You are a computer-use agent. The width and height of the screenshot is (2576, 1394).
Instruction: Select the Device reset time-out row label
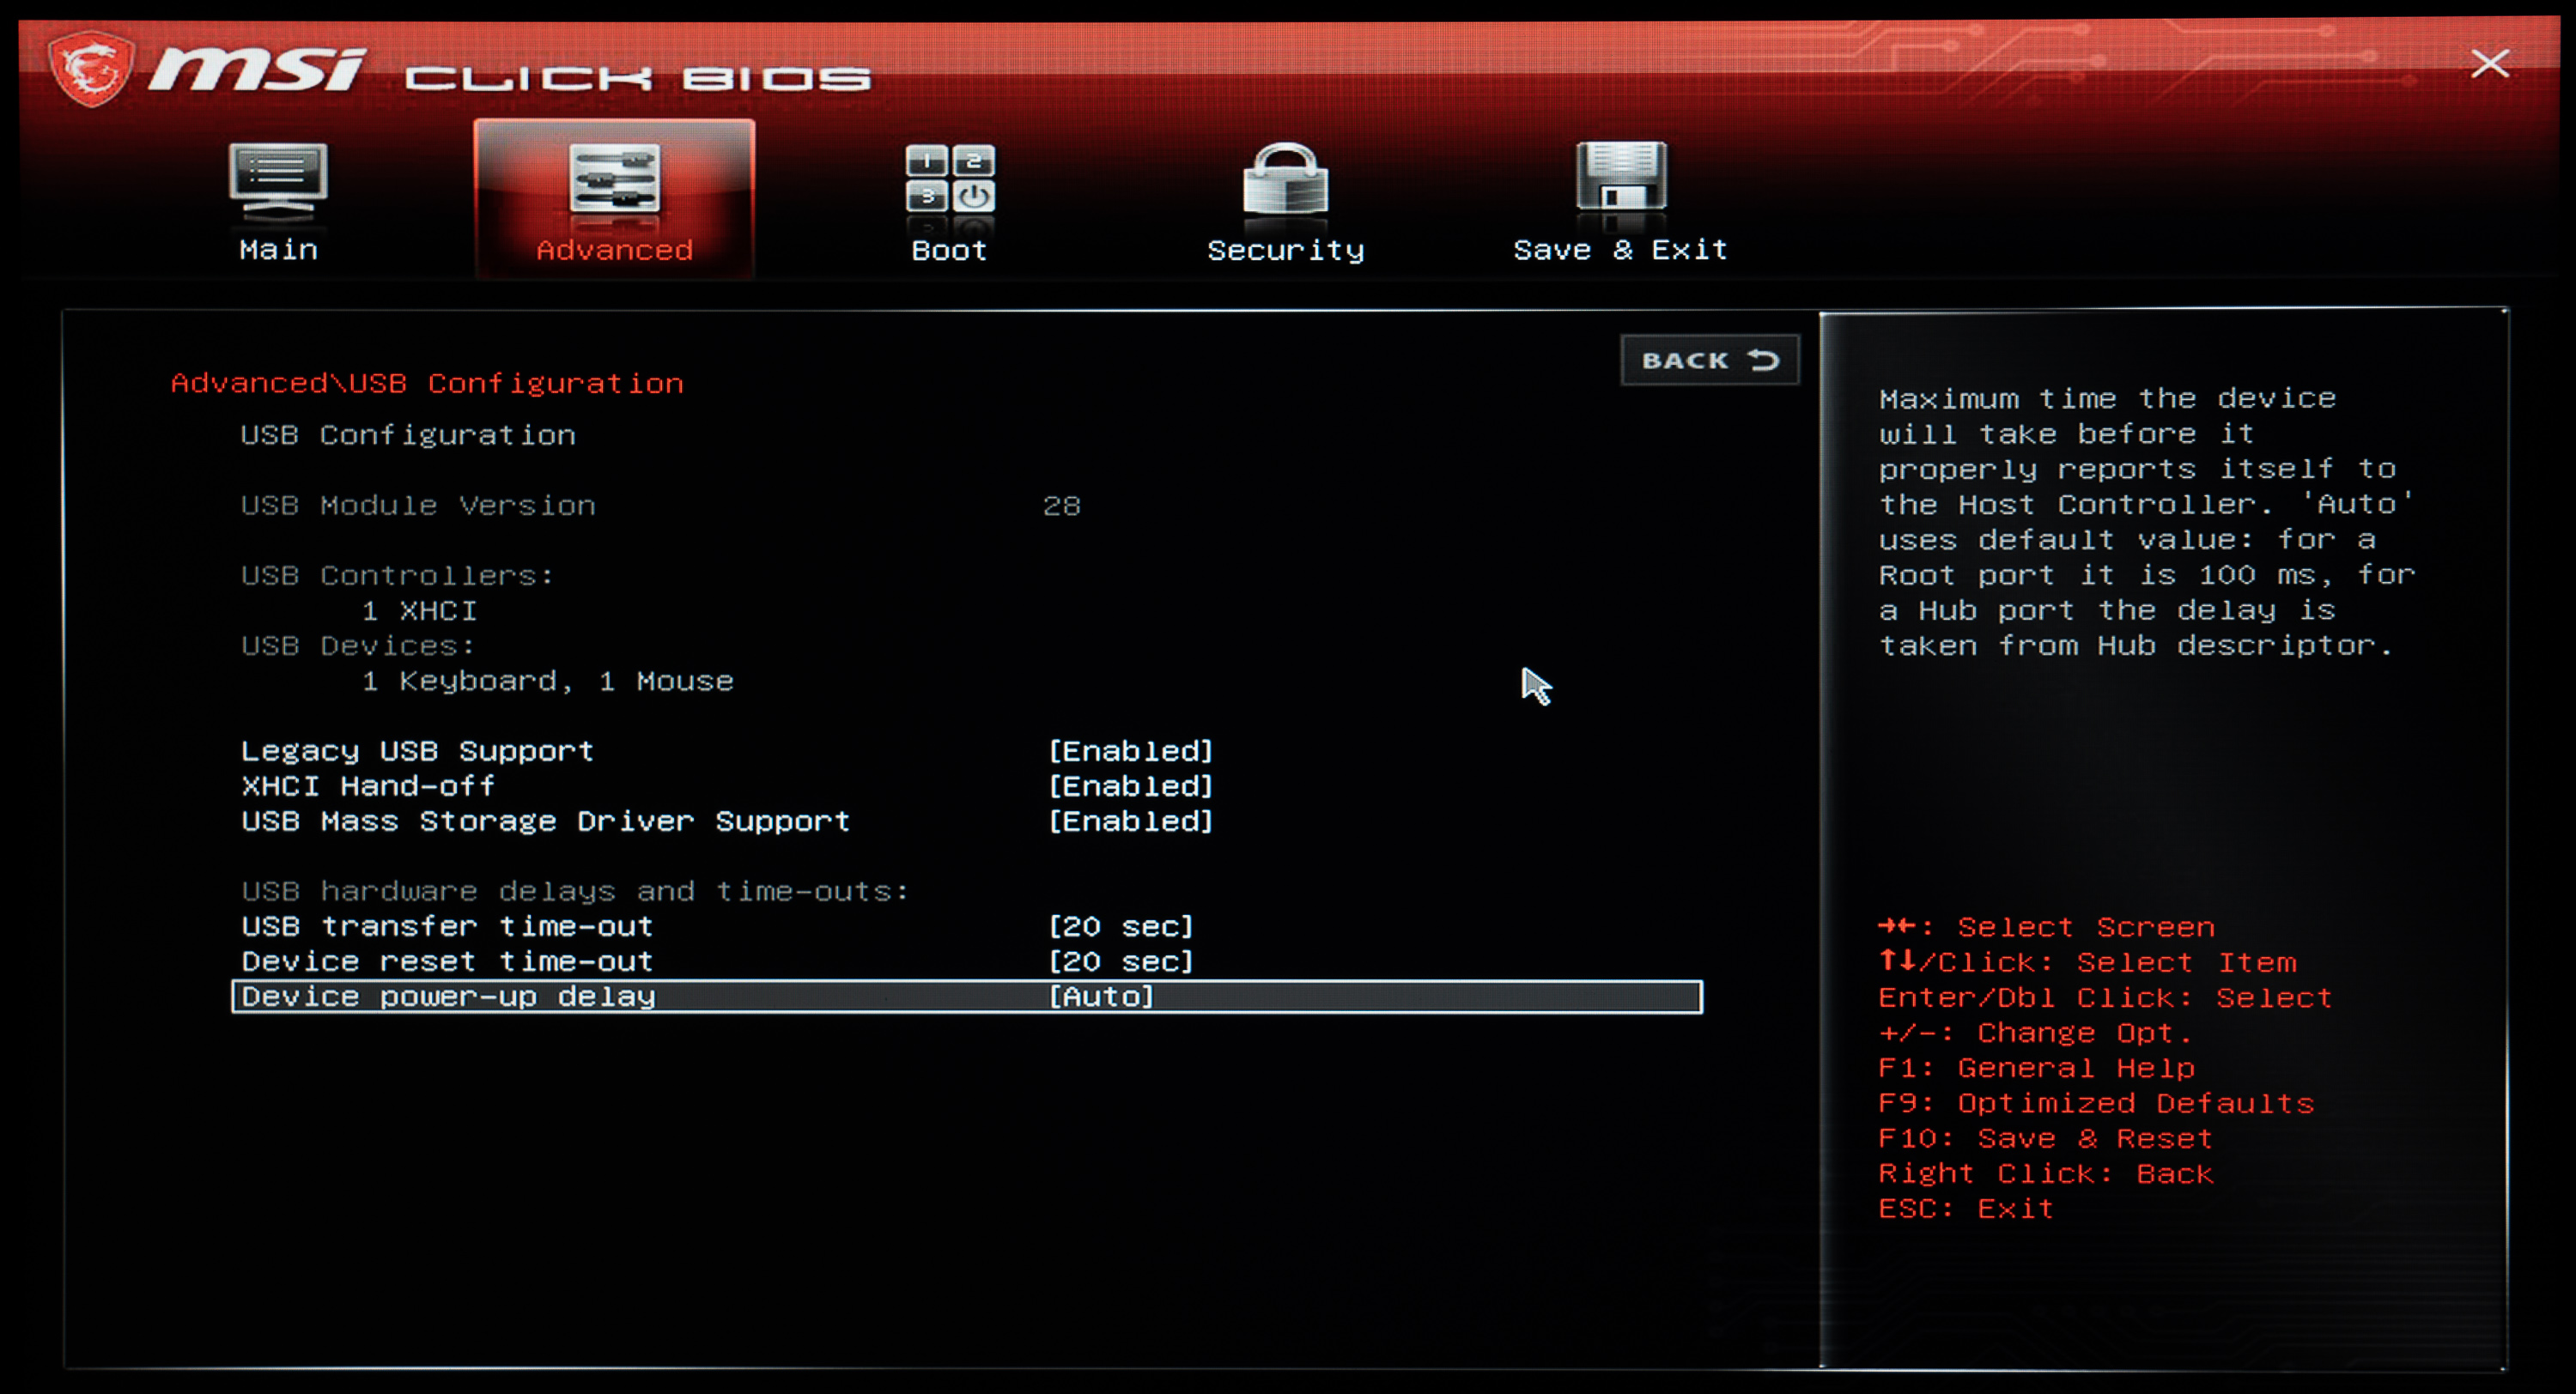447,961
